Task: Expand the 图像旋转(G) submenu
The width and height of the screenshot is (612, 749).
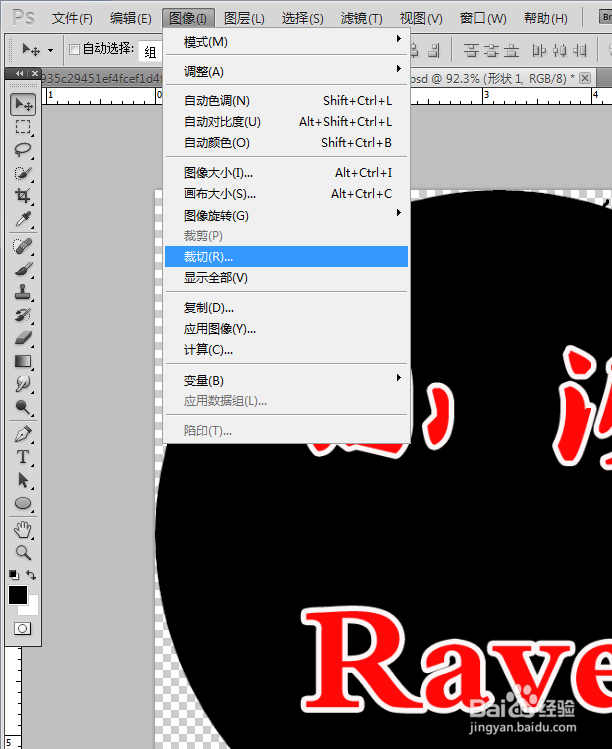Action: point(286,215)
